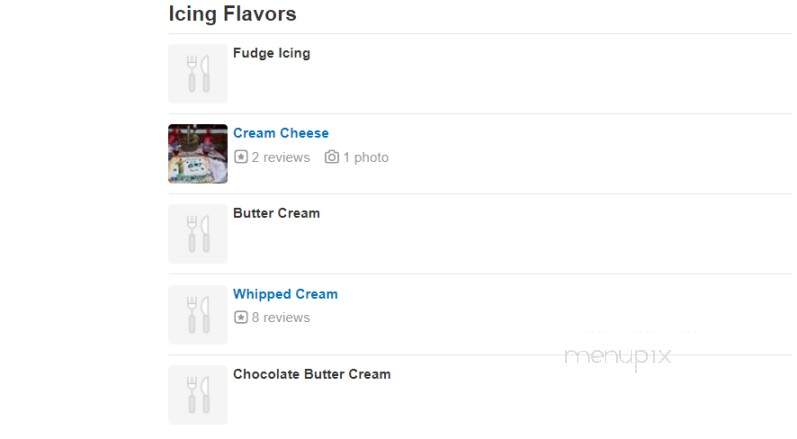Click Whipped Cream placeholder utensils icon
This screenshot has height=439, width=797.
[x=198, y=315]
